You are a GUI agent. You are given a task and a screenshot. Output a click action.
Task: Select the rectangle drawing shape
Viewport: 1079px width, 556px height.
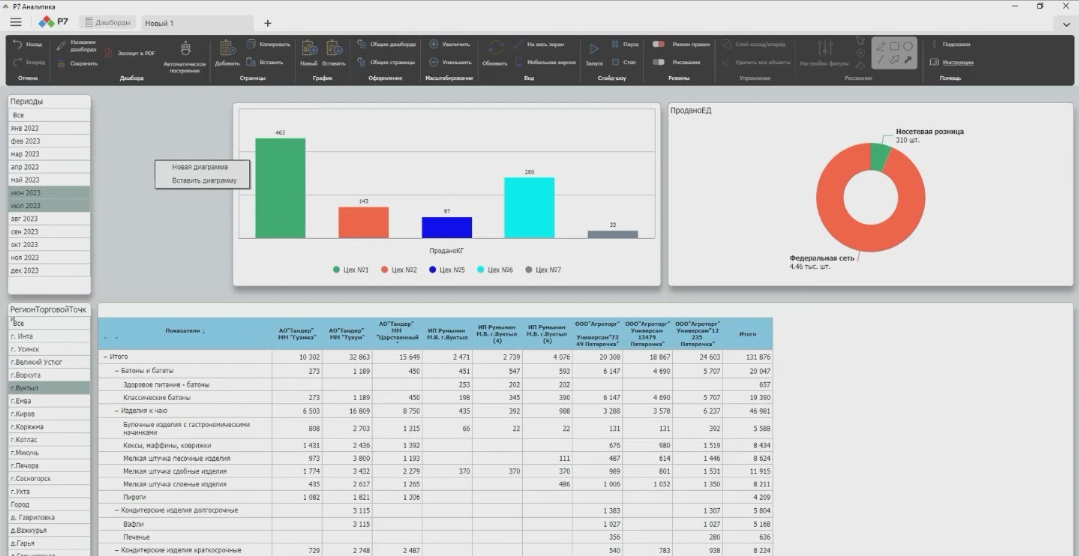[894, 46]
